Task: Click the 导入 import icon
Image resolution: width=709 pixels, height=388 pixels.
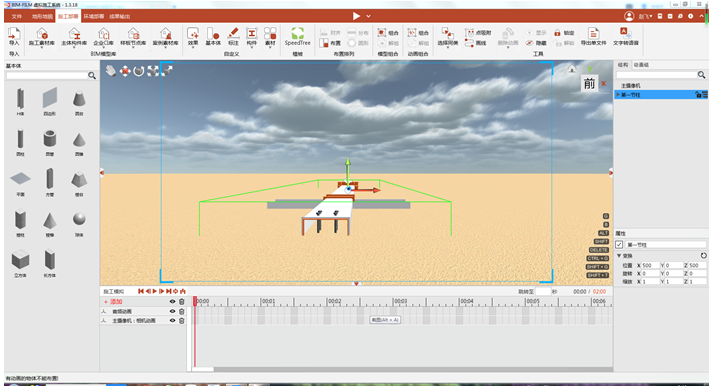Action: [x=14, y=36]
